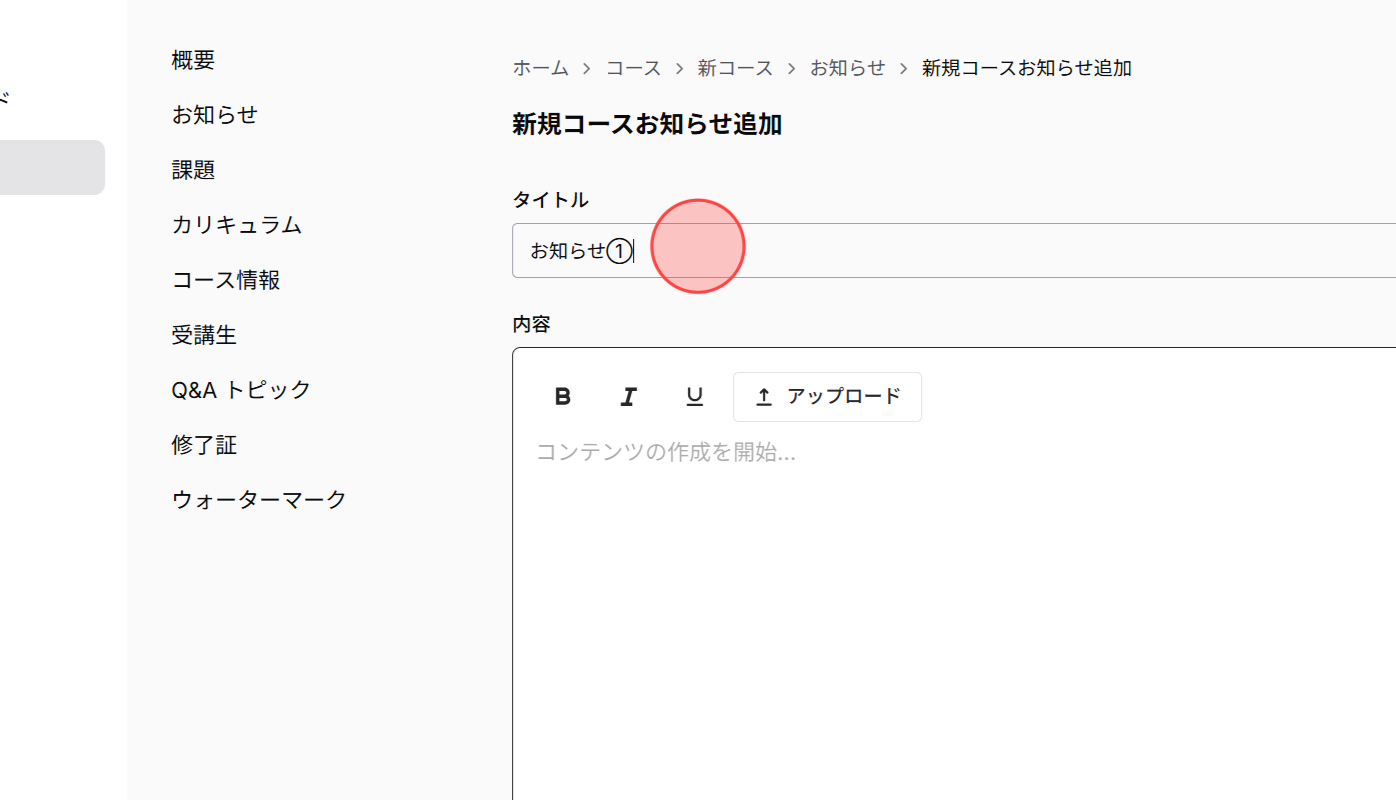Toggle bold formatting in the editor
The height and width of the screenshot is (800, 1396).
click(562, 396)
